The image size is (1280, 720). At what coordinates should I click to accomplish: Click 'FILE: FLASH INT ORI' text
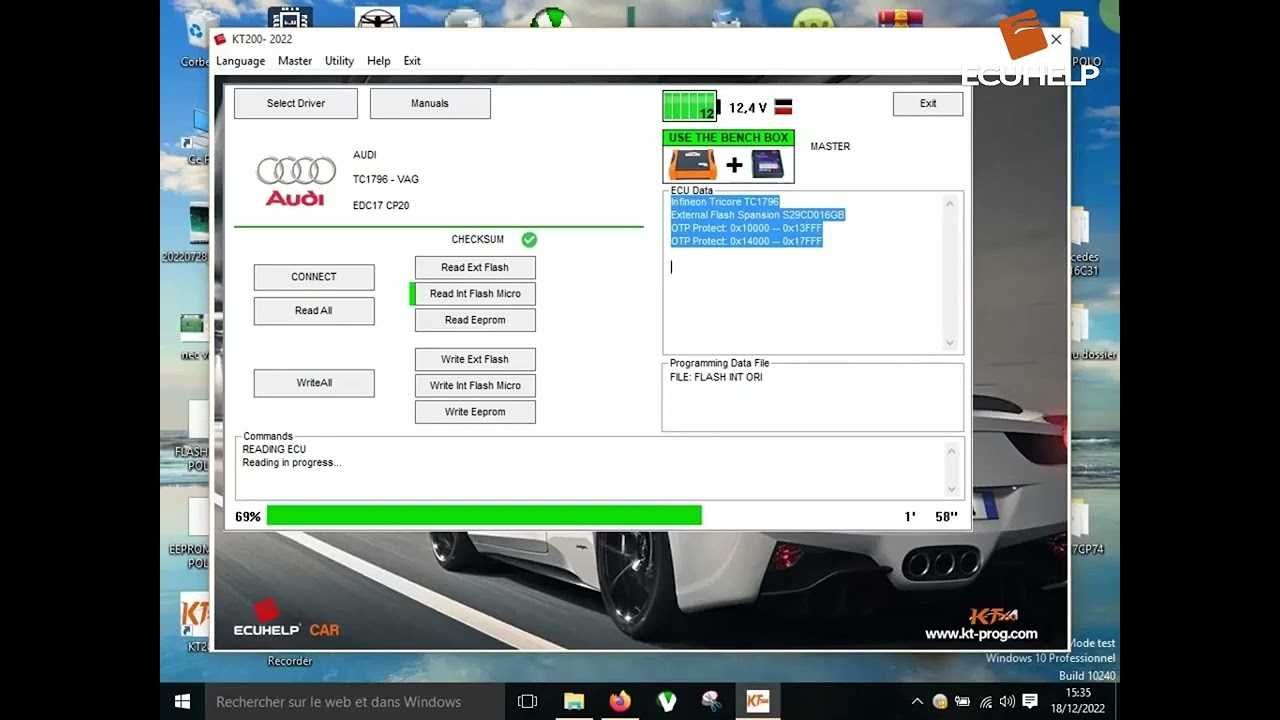(x=716, y=377)
